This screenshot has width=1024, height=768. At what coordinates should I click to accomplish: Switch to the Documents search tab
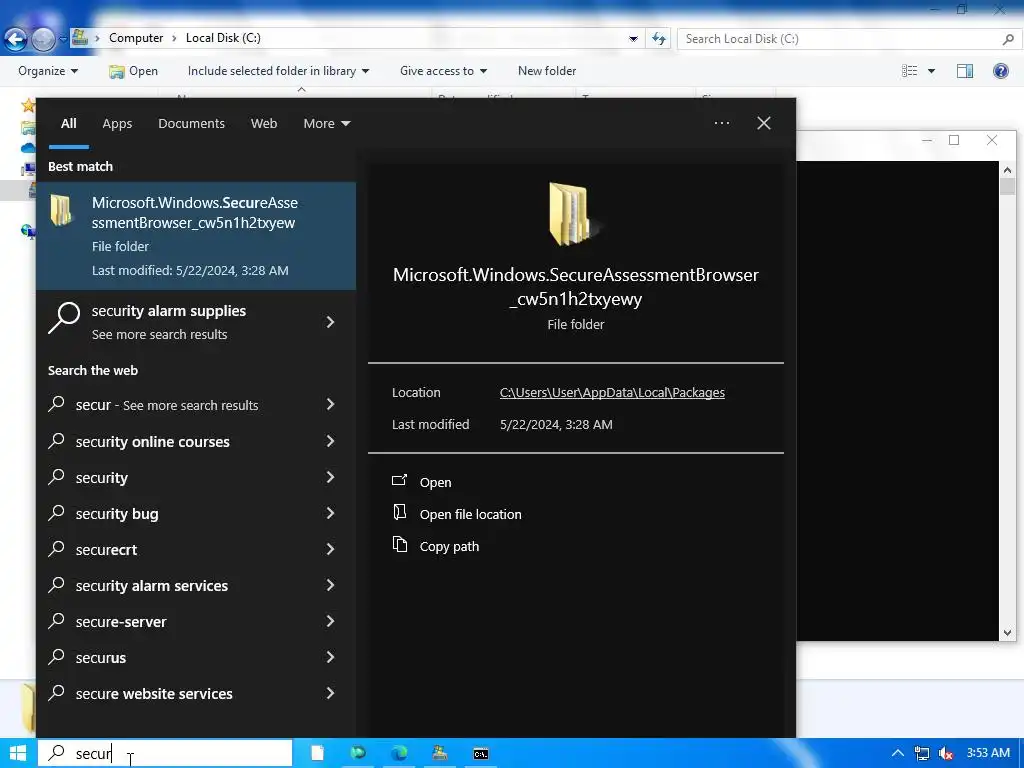coord(191,123)
